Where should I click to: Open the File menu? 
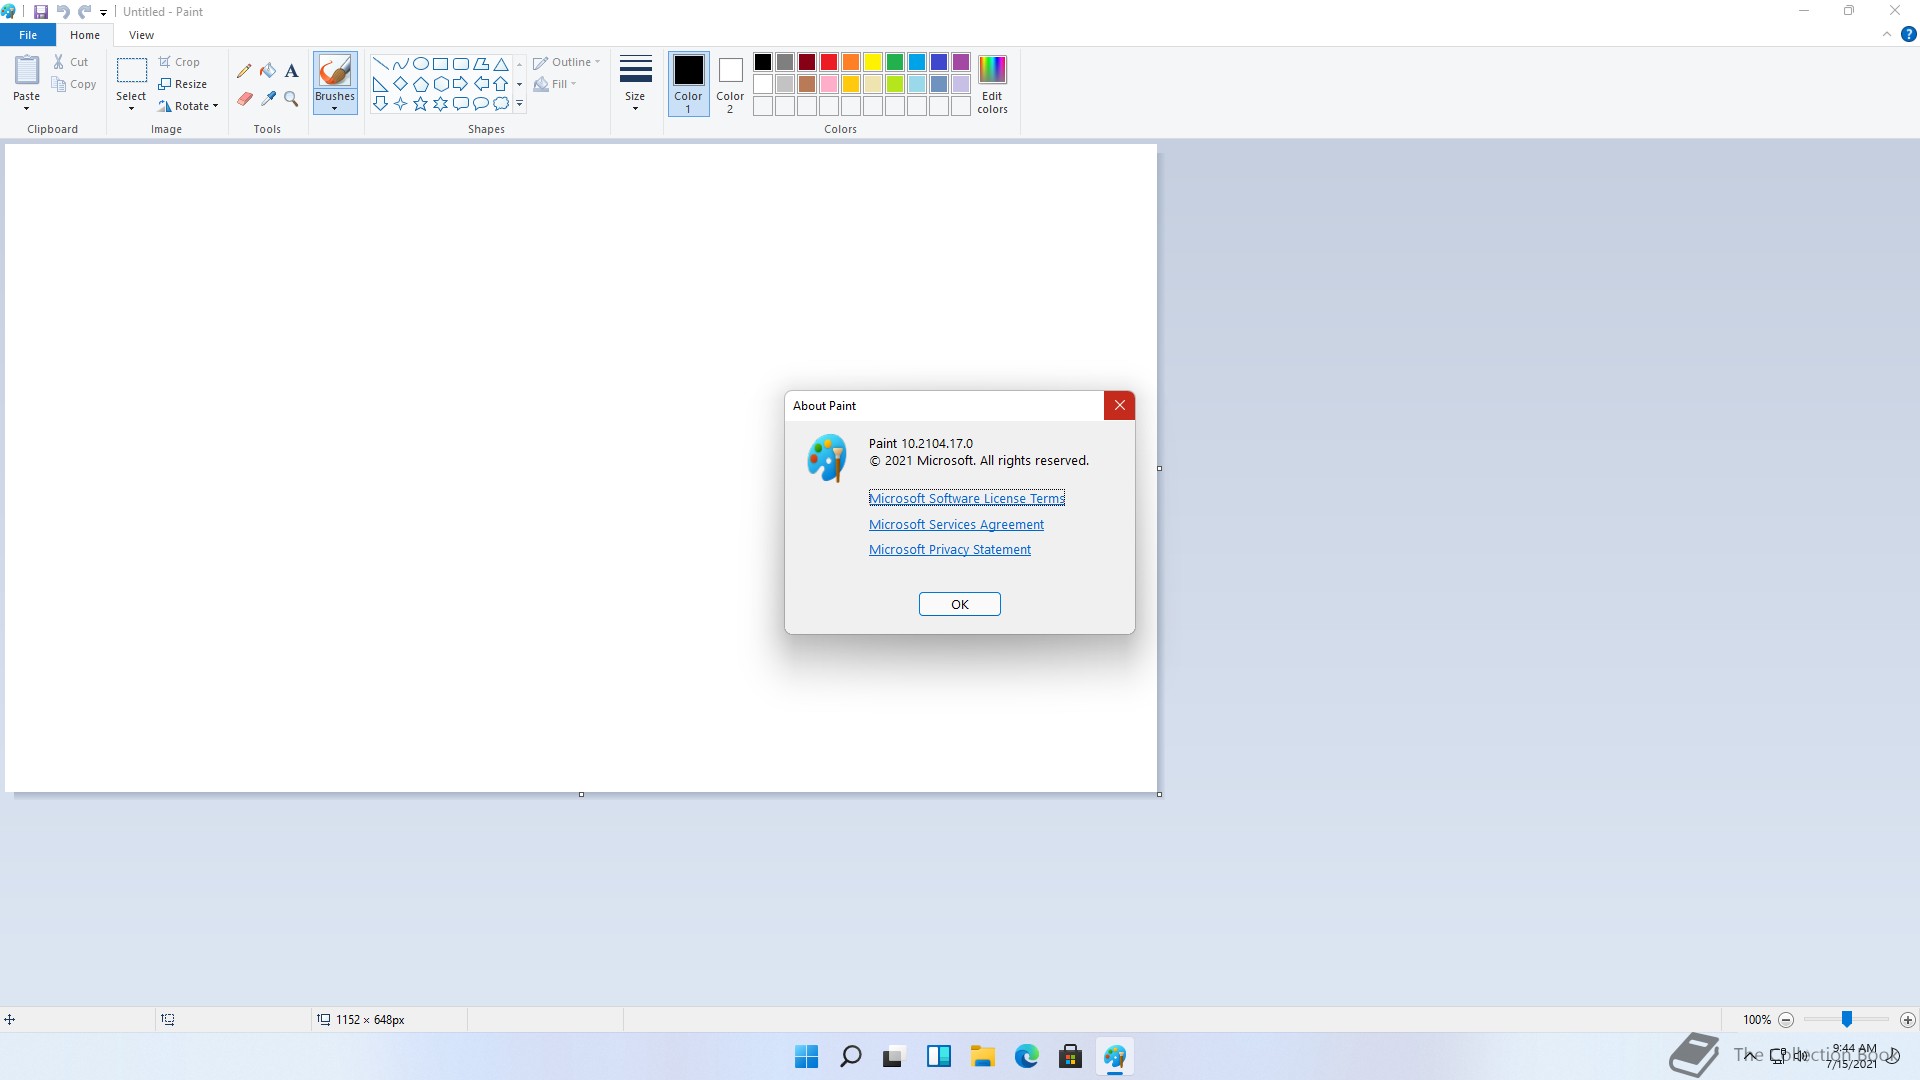pos(28,35)
